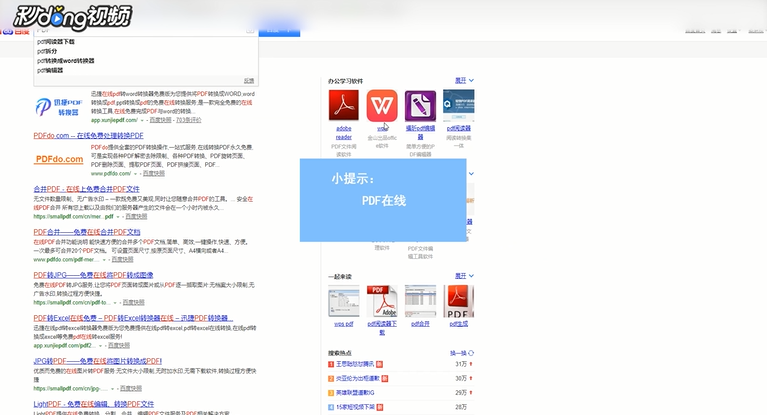Open the Adobe Reader red icon

coord(343,105)
